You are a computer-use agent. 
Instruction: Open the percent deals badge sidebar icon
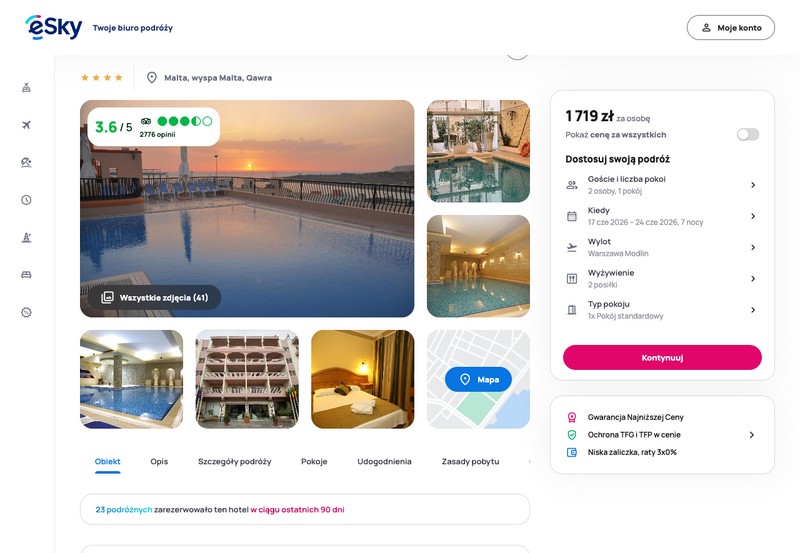coord(27,312)
